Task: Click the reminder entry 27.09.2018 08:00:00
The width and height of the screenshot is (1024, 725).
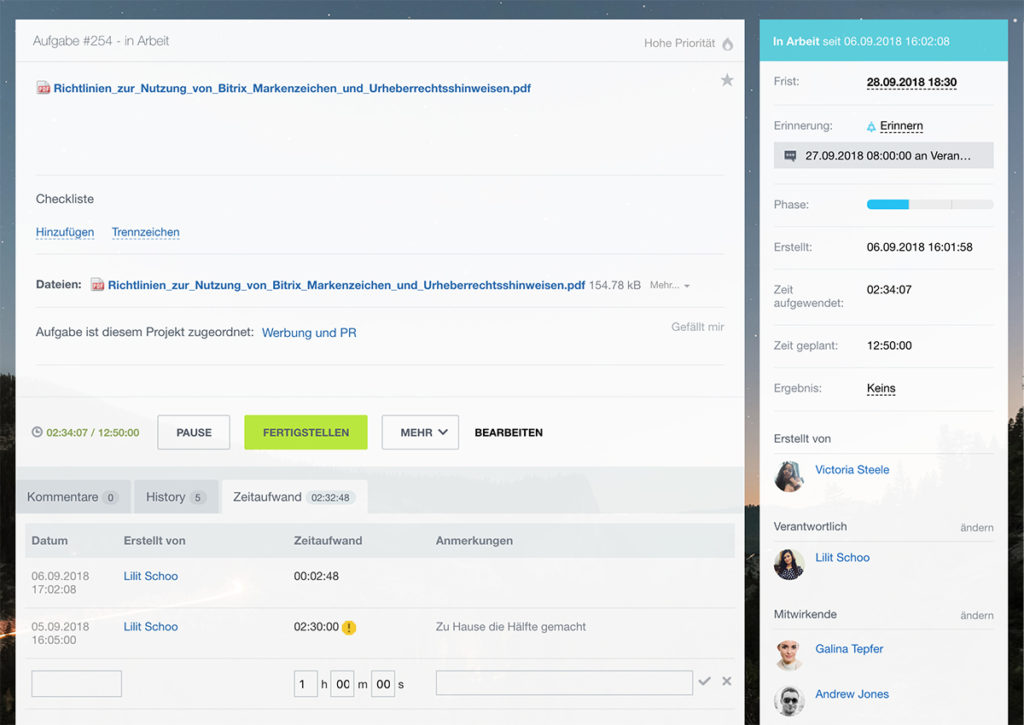Action: 884,155
